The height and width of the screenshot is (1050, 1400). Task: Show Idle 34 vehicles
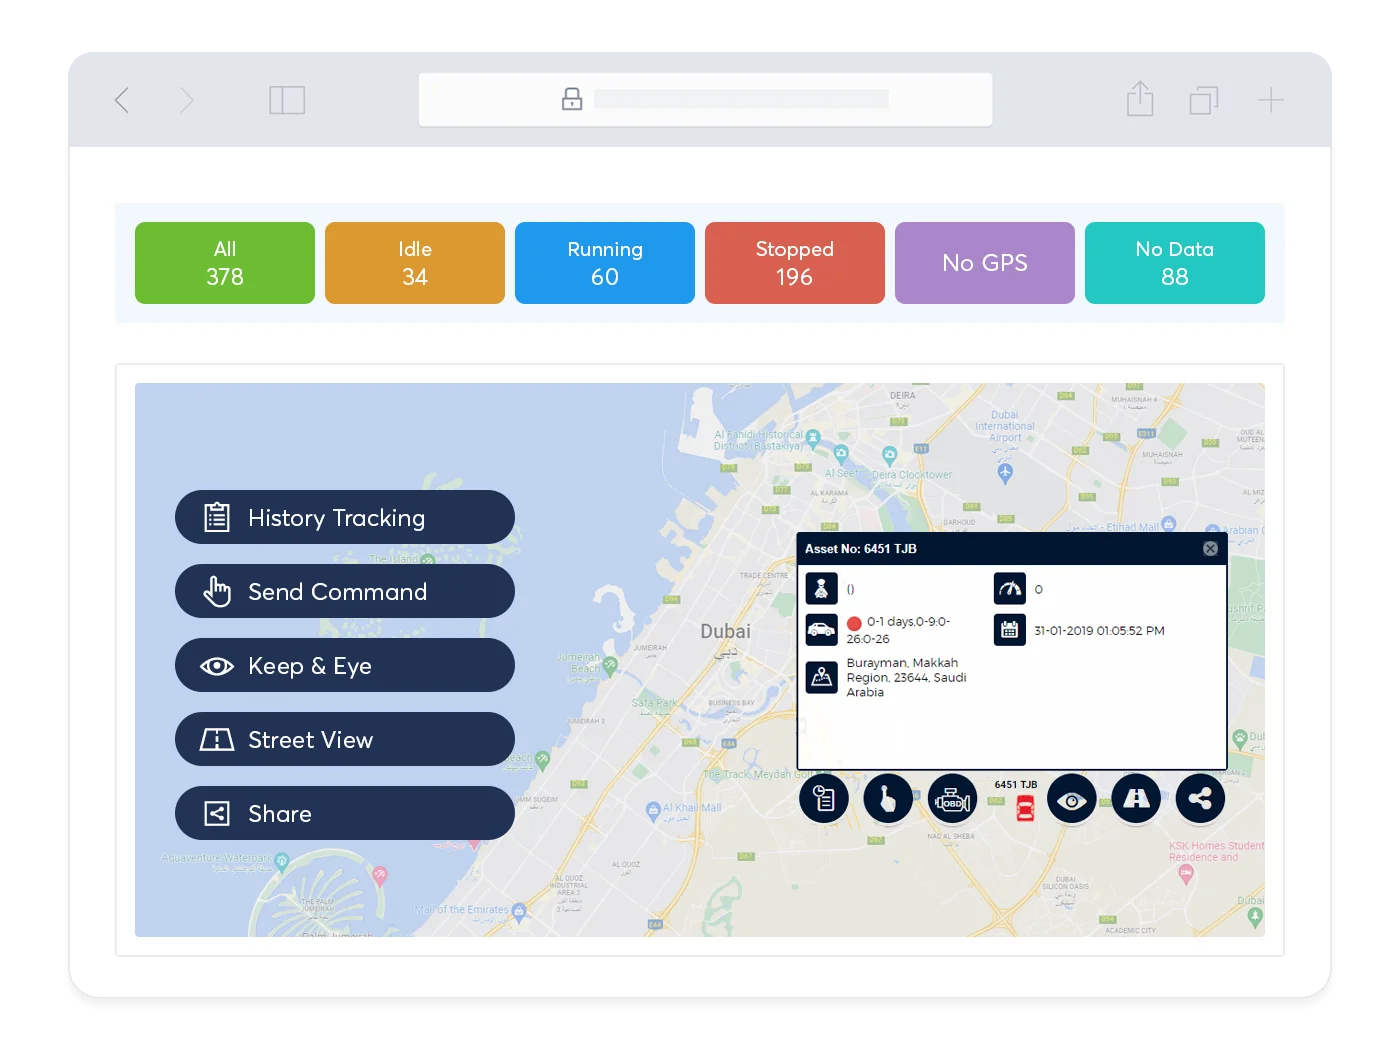pos(415,263)
